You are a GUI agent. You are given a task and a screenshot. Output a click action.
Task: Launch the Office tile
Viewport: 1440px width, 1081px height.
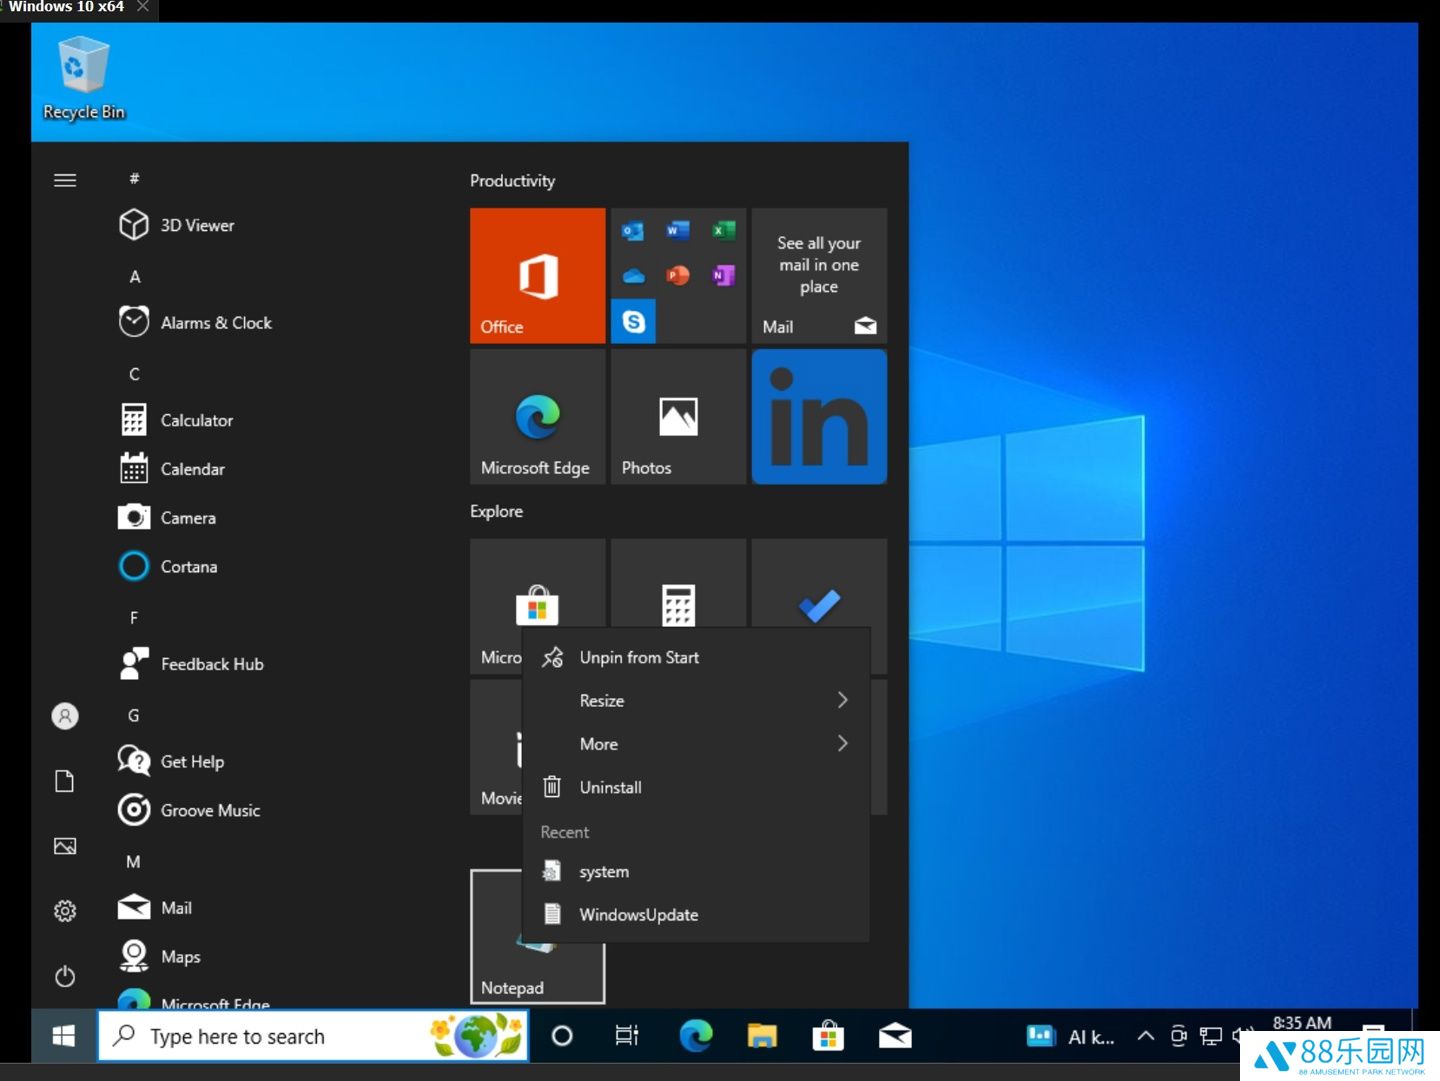point(537,275)
